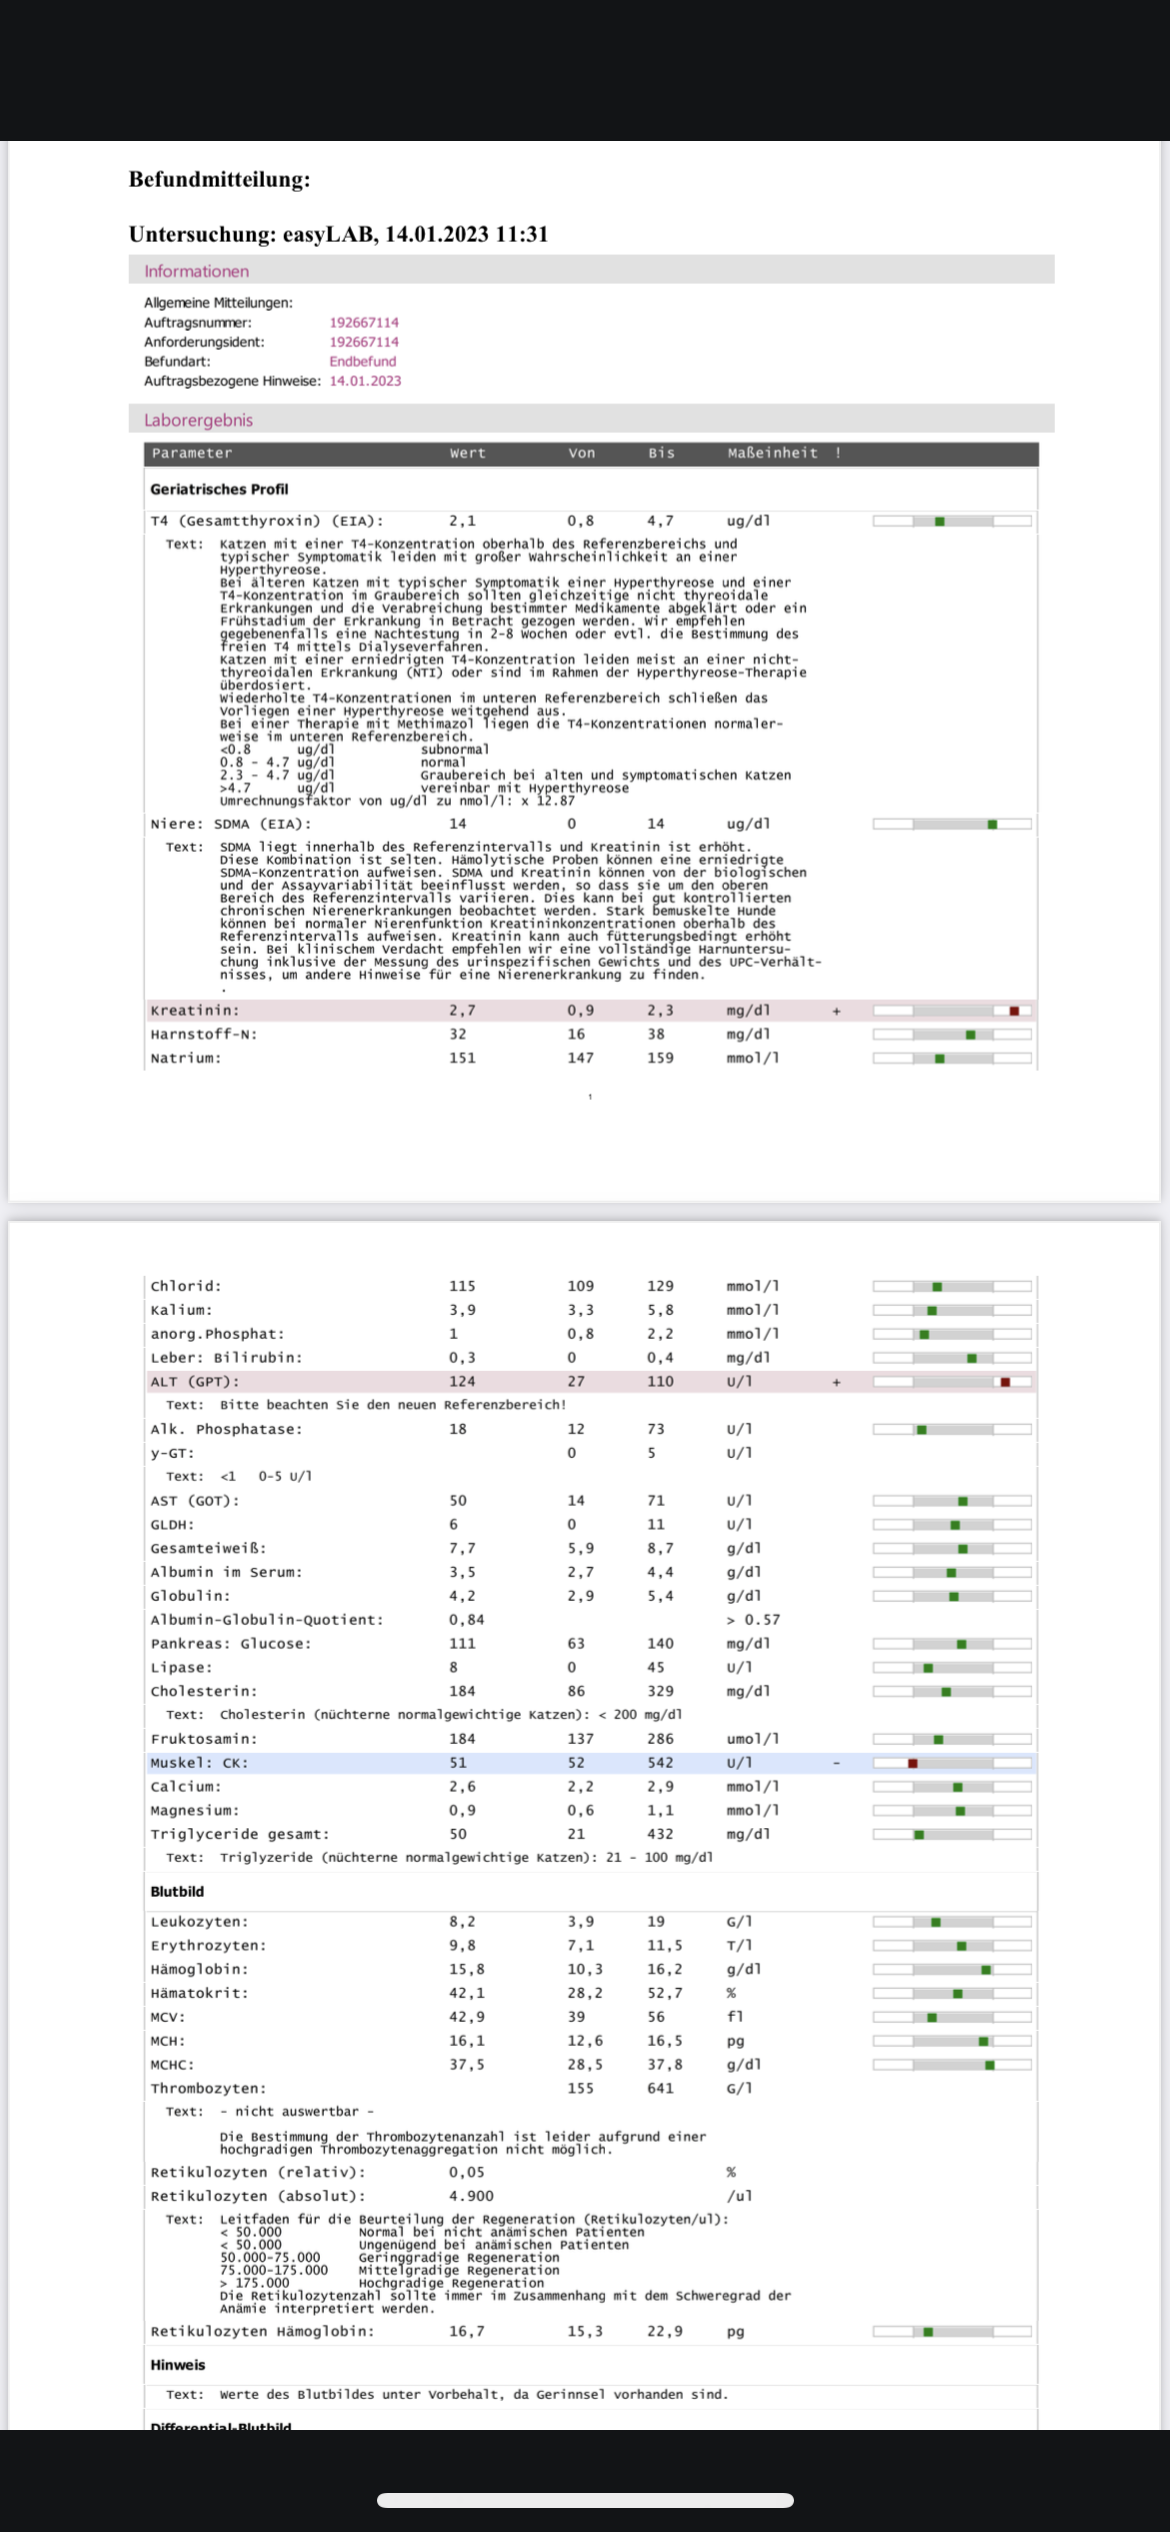Select the Hämoglobin value 15,8
The width and height of the screenshot is (1170, 2532).
(x=467, y=1969)
